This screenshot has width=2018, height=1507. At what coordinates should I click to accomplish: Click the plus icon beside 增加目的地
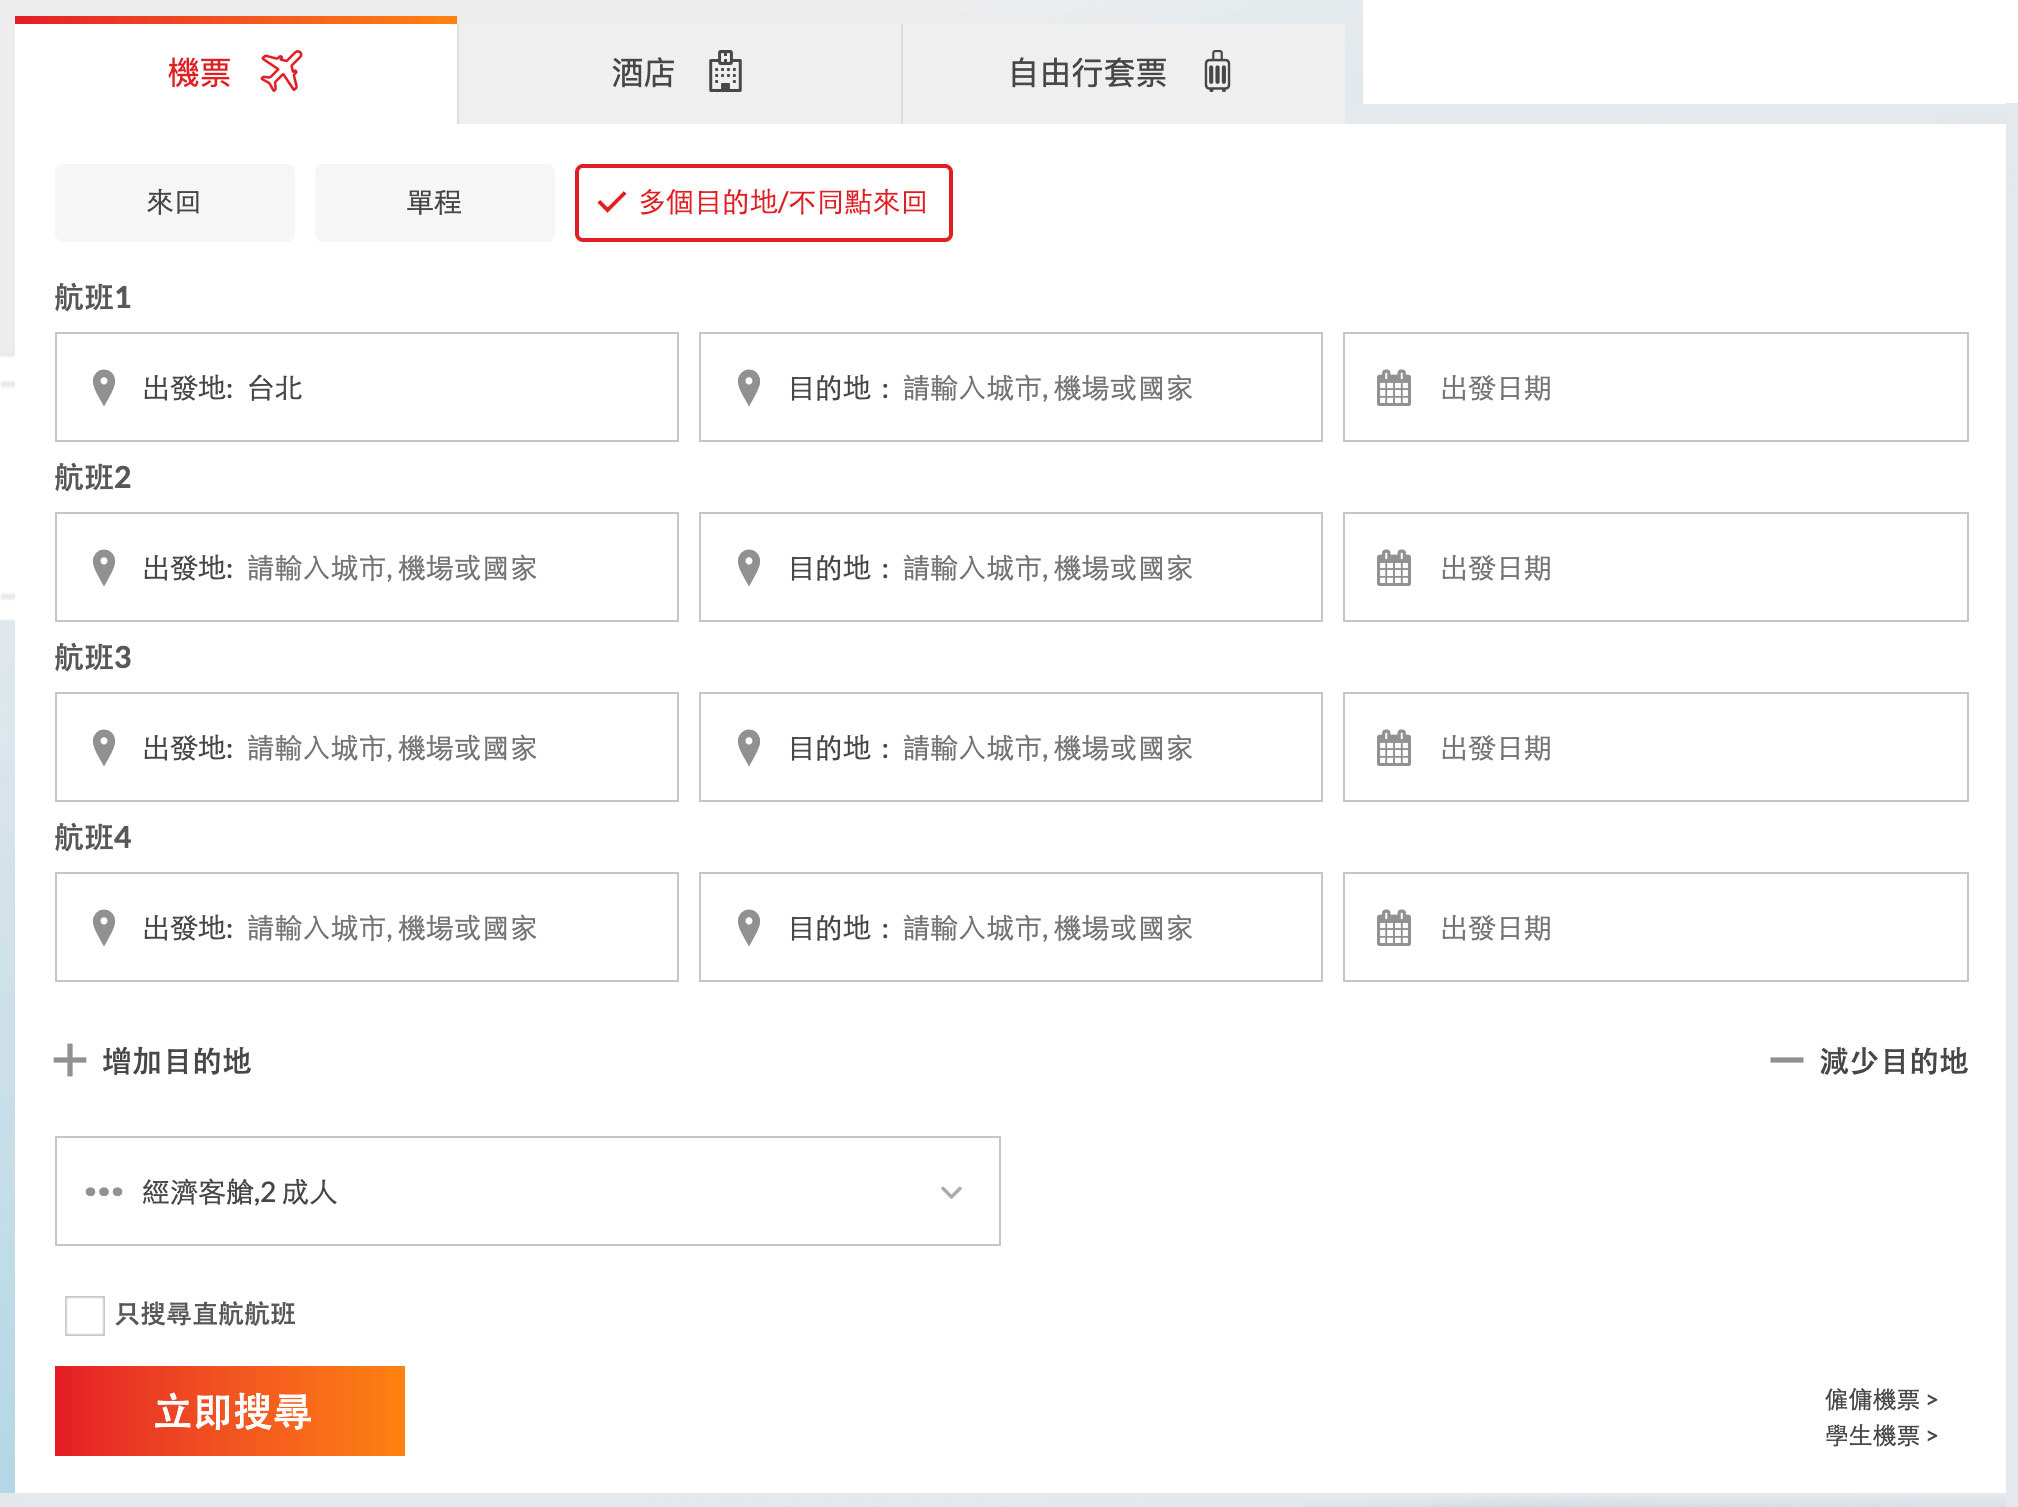[x=70, y=1060]
